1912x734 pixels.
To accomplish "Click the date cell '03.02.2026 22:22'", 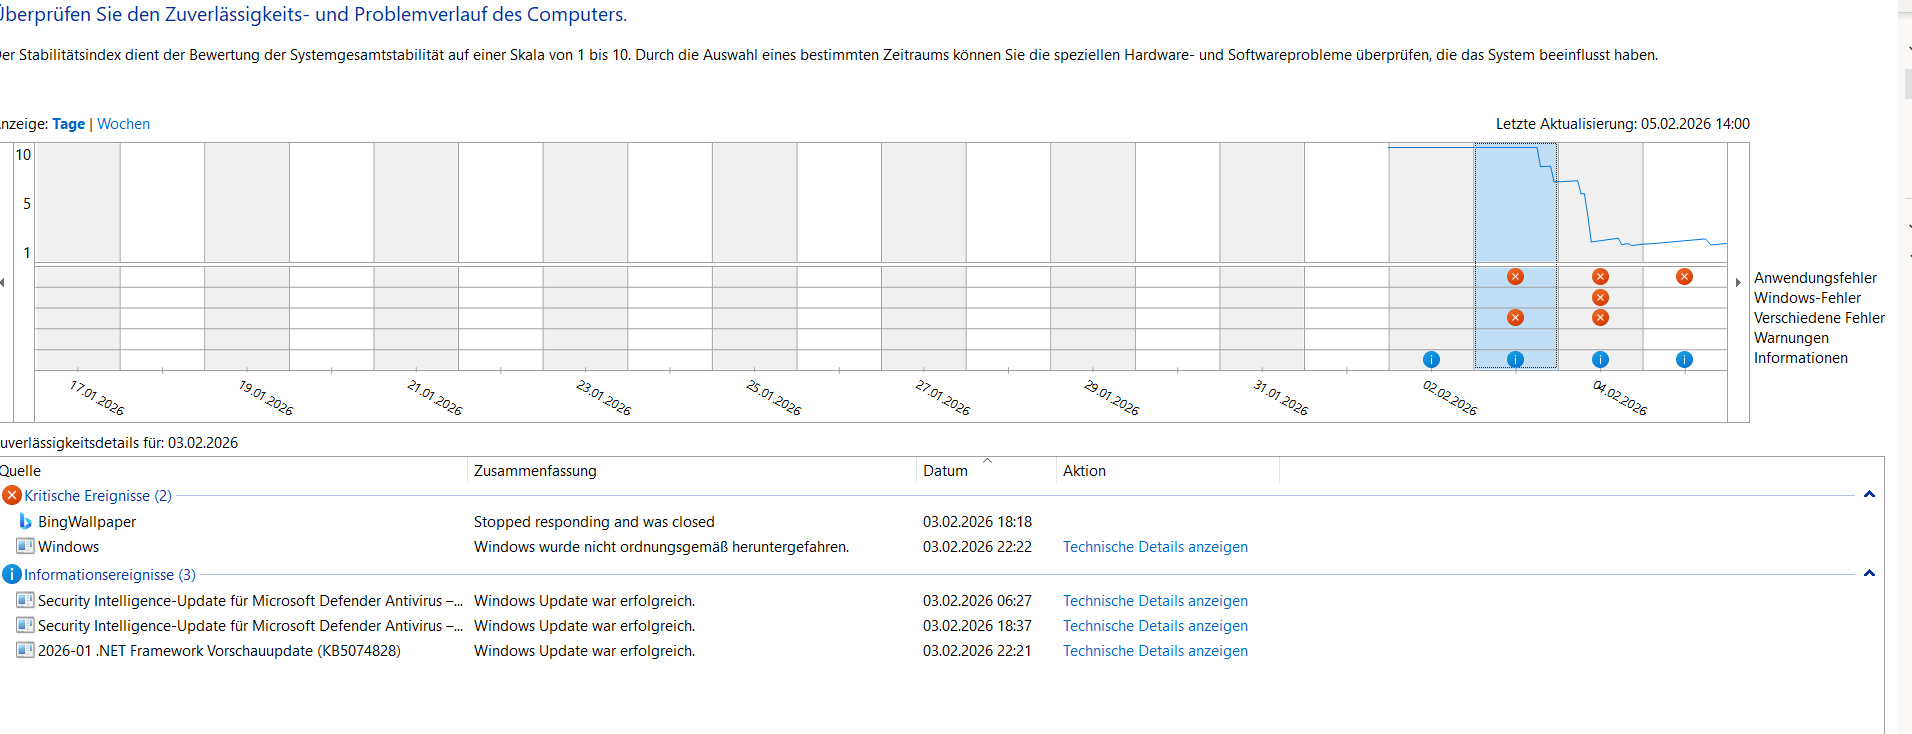I will point(977,547).
